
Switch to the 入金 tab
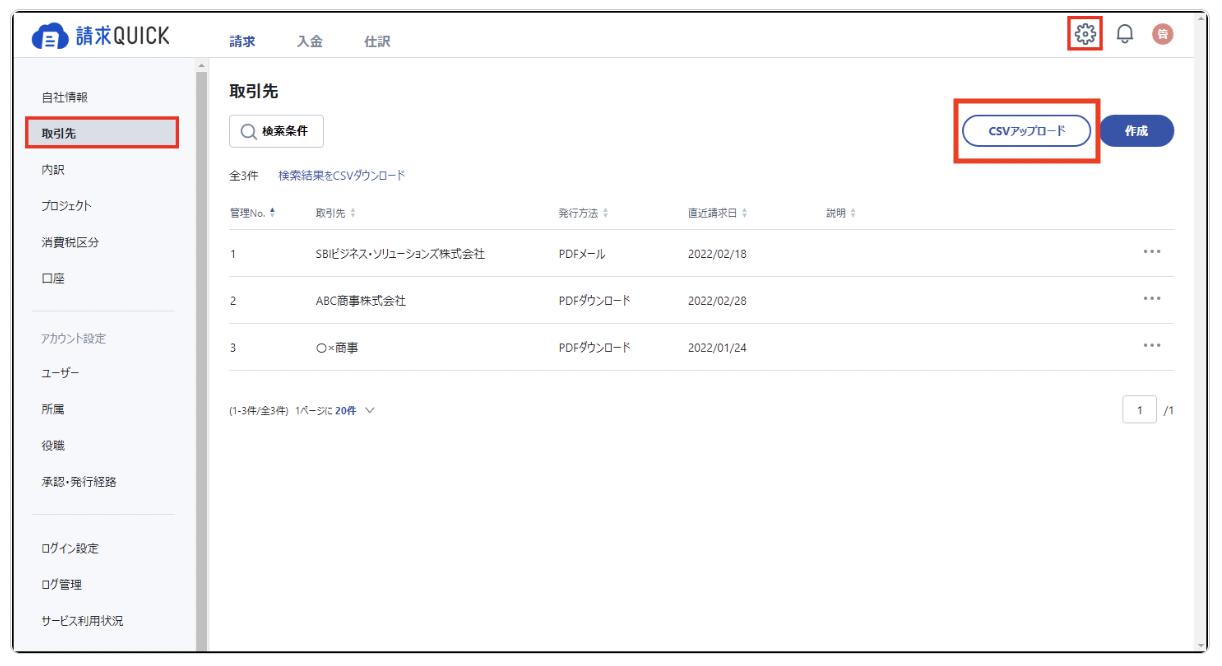pyautogui.click(x=309, y=41)
